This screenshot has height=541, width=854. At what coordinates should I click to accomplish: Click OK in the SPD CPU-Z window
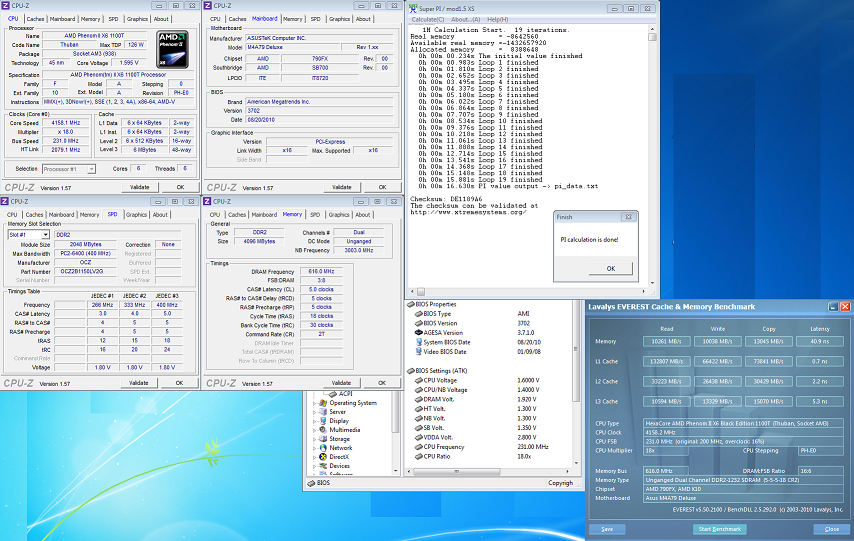coord(179,384)
